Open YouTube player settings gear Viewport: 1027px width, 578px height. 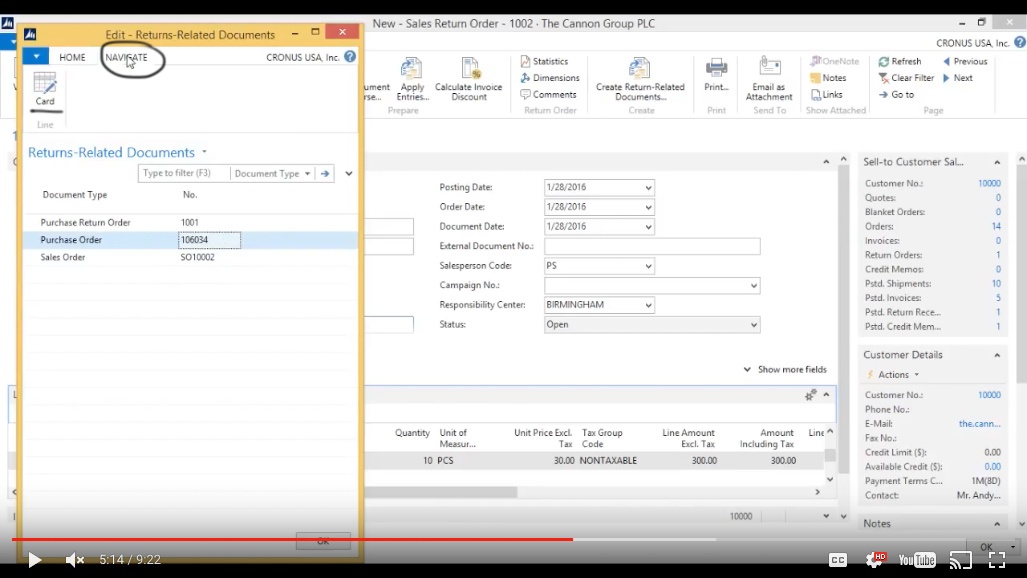tap(876, 559)
